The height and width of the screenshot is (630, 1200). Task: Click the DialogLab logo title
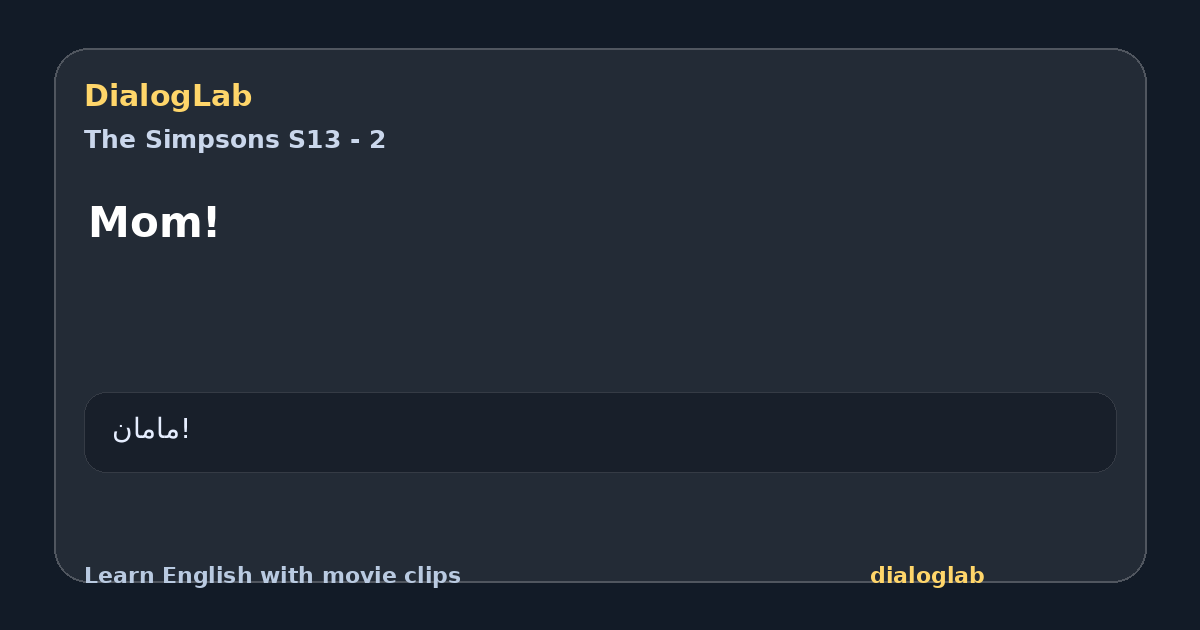point(168,96)
